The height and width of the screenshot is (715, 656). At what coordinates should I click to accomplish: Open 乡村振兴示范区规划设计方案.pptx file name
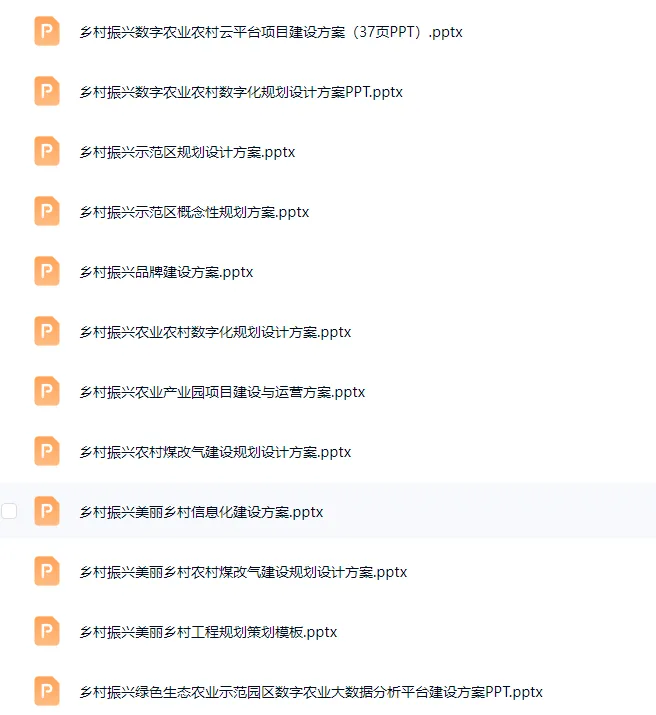point(187,152)
